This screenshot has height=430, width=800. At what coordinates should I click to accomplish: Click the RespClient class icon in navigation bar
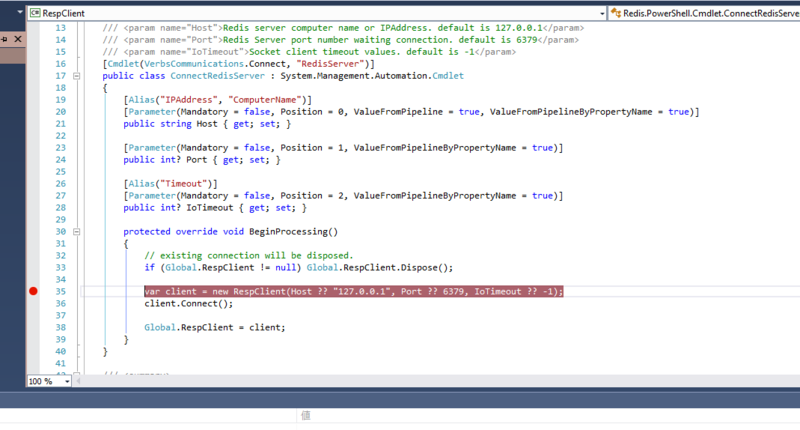click(35, 13)
